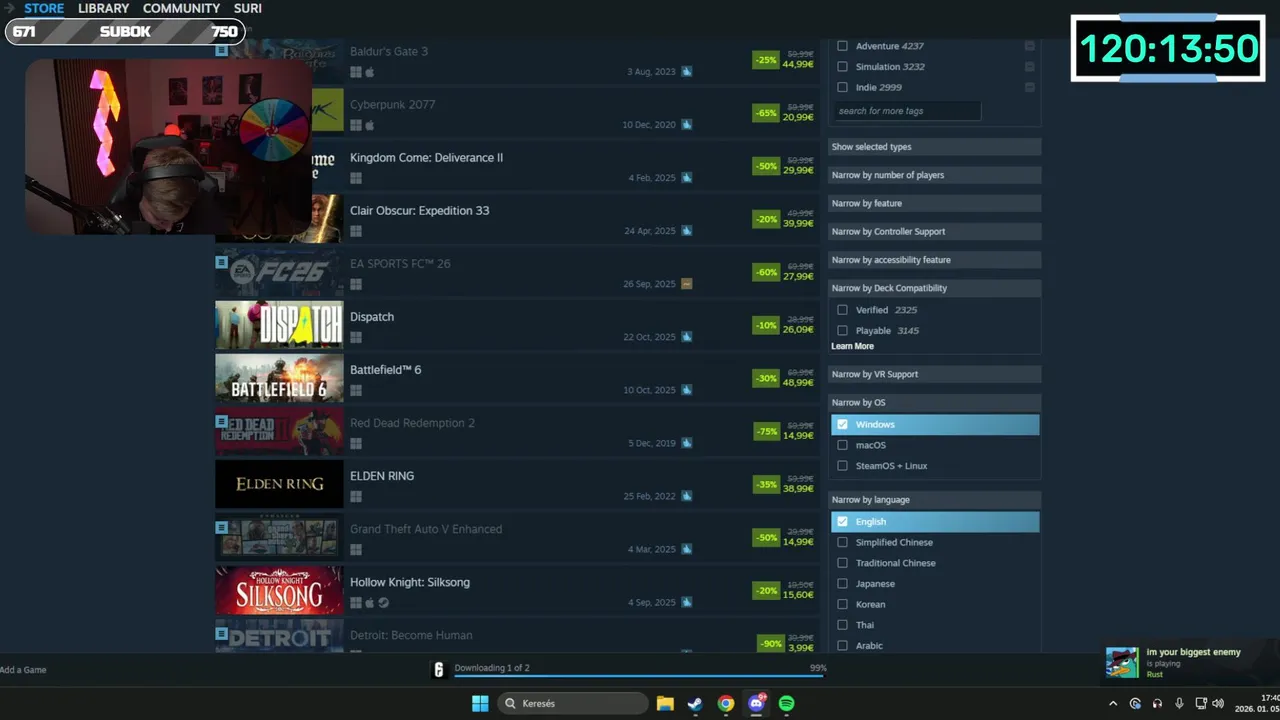Enable the Verified Deck compatibility filter

pos(842,310)
